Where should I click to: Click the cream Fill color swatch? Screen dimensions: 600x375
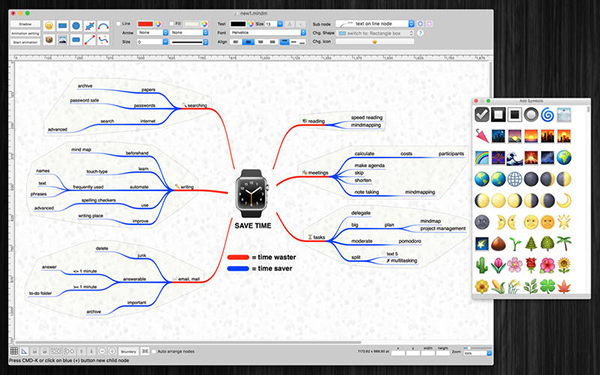point(192,24)
